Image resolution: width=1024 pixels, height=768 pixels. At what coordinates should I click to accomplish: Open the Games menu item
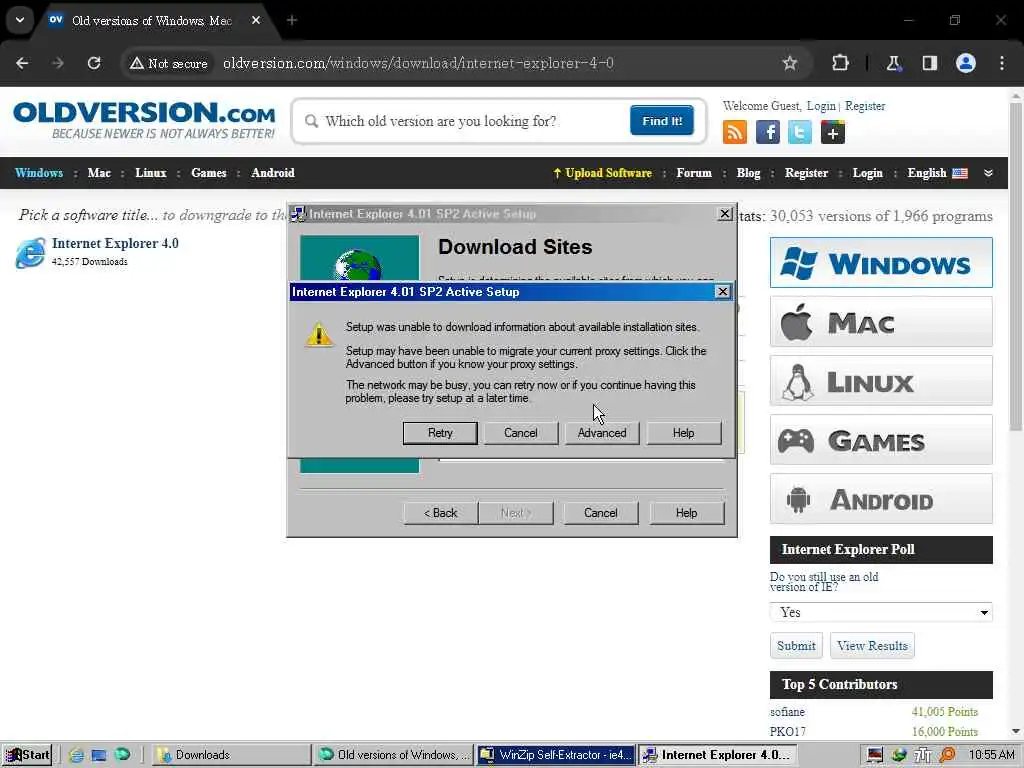click(208, 173)
